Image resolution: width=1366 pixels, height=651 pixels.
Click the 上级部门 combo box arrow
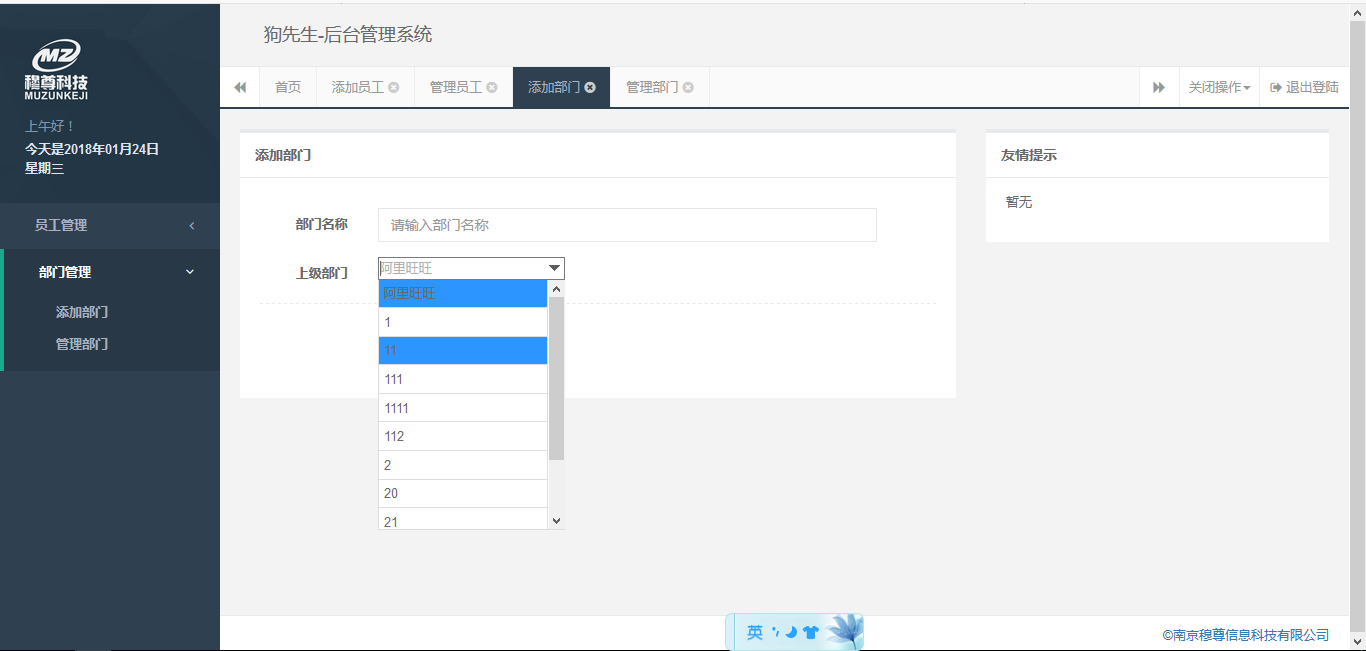tap(554, 268)
